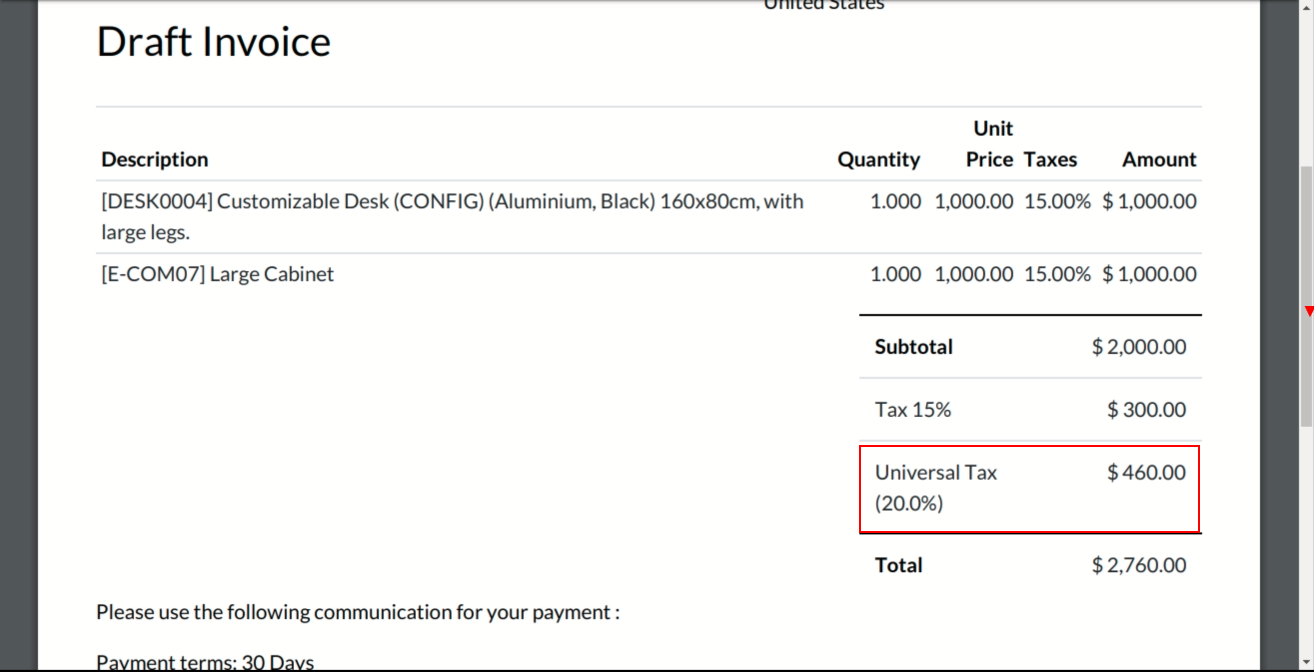The image size is (1314, 672).
Task: Click the Taxes column header
Action: (x=1050, y=160)
